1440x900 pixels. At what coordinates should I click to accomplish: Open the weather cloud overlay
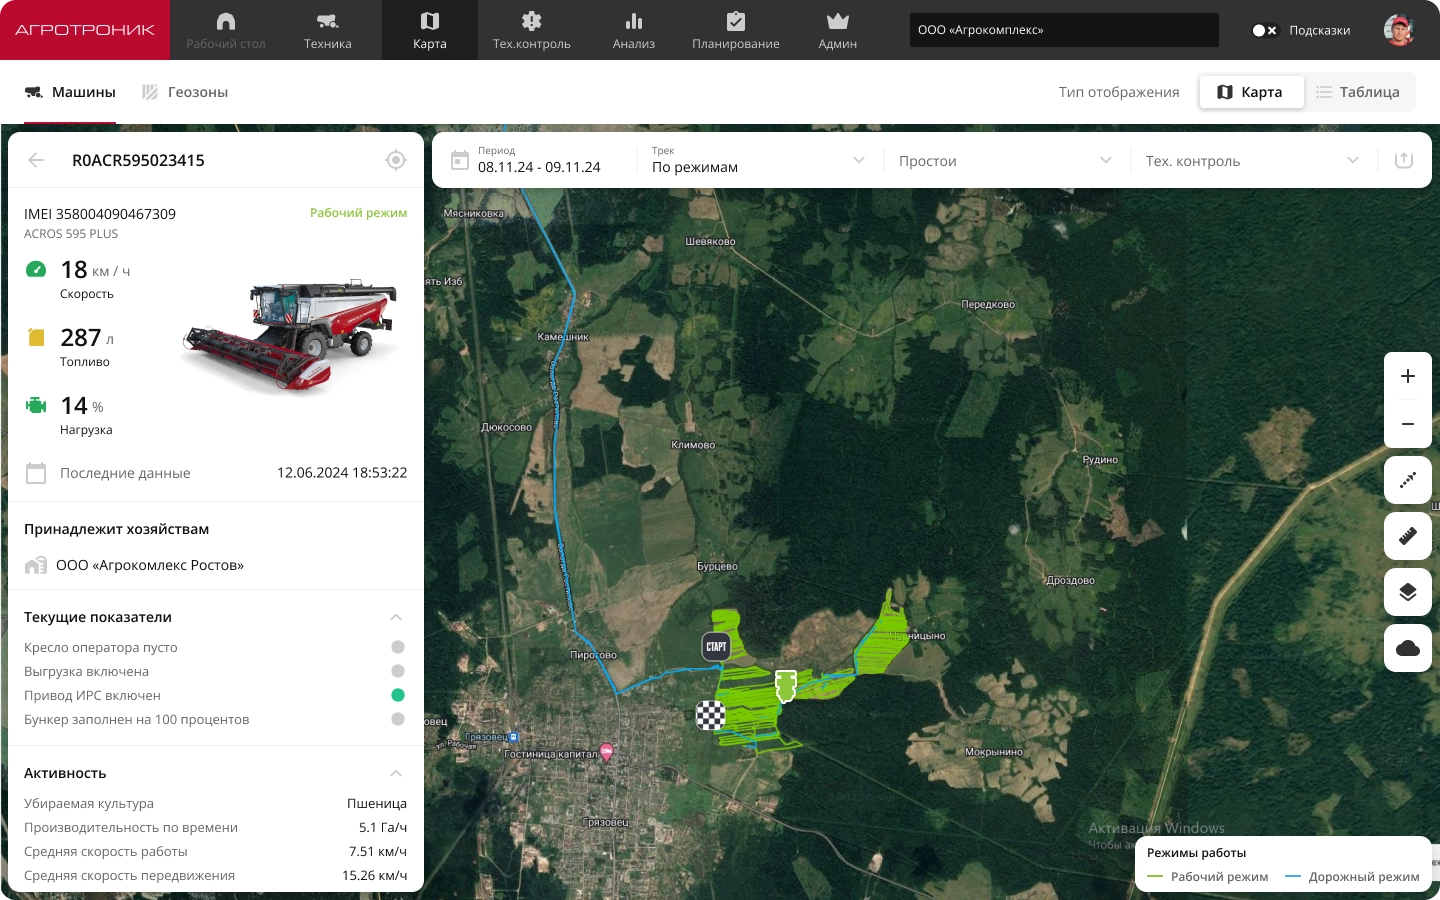1407,648
